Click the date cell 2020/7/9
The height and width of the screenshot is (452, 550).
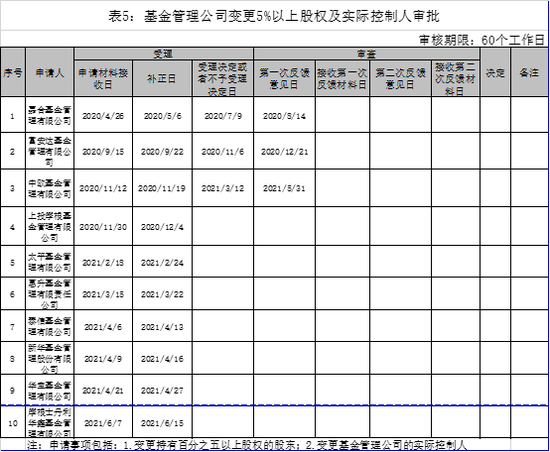click(x=223, y=116)
